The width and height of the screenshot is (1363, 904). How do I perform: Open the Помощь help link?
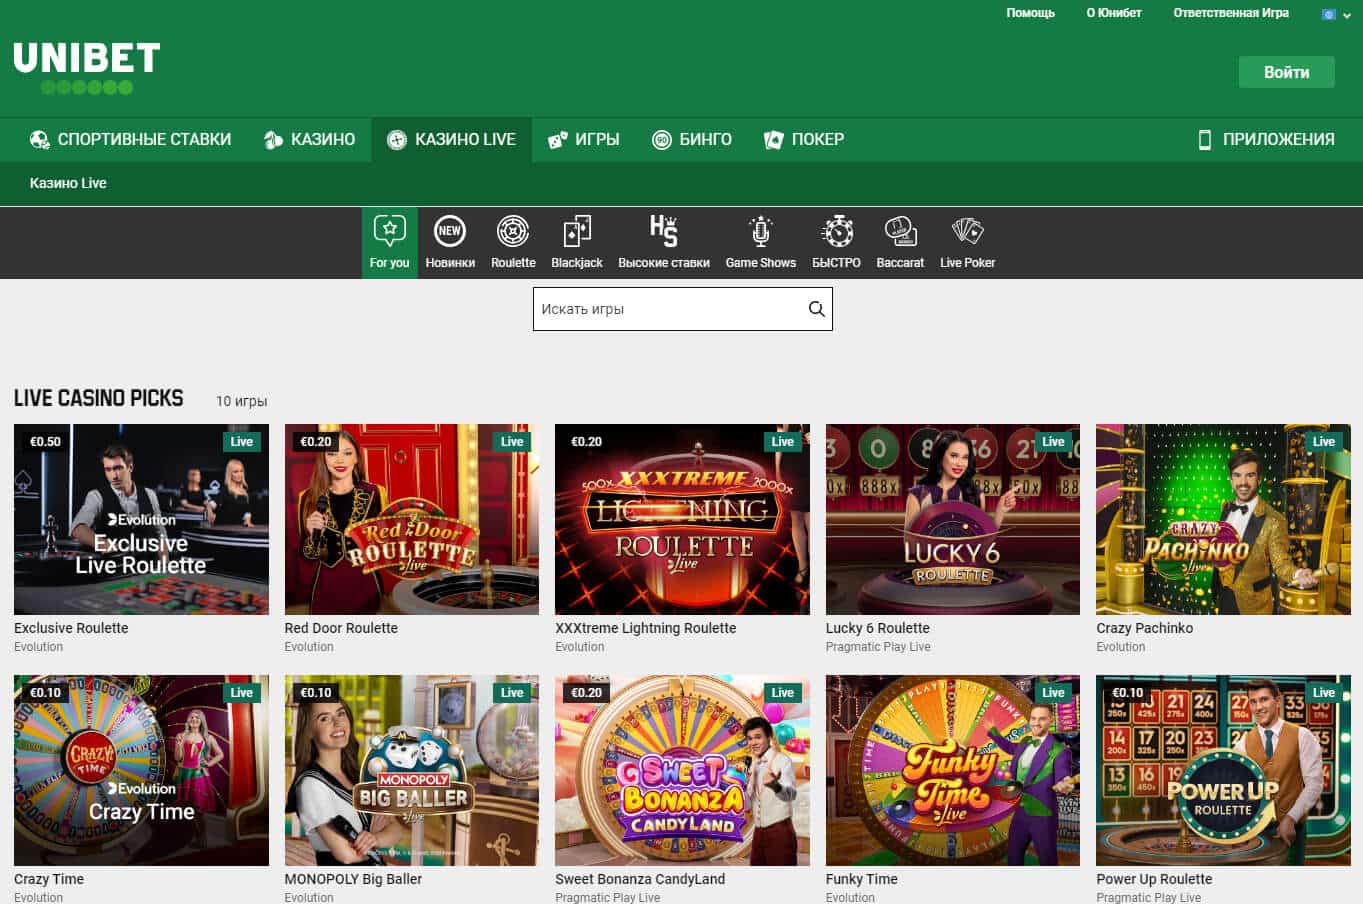pyautogui.click(x=1030, y=13)
